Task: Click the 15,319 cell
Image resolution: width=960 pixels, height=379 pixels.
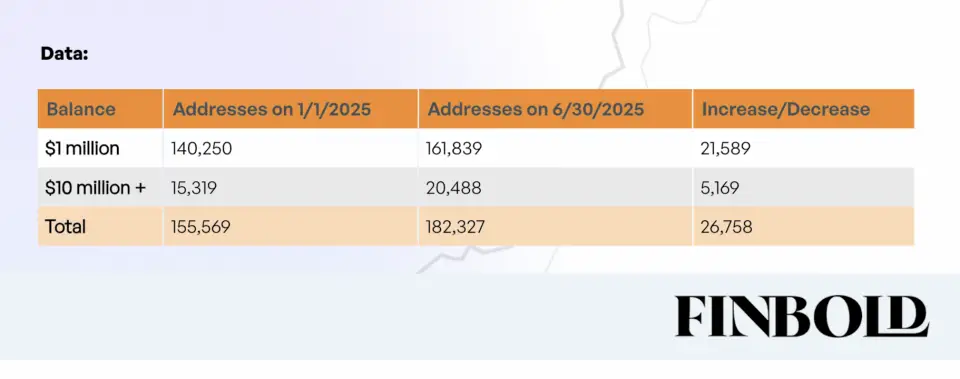Action: click(194, 187)
